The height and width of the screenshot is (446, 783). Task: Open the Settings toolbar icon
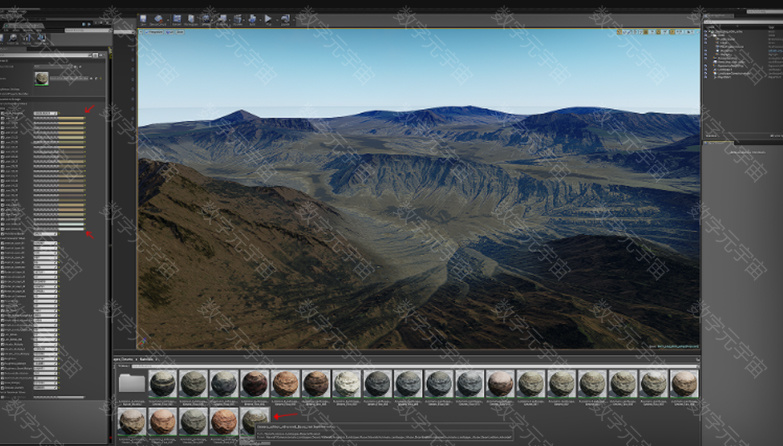(206, 19)
